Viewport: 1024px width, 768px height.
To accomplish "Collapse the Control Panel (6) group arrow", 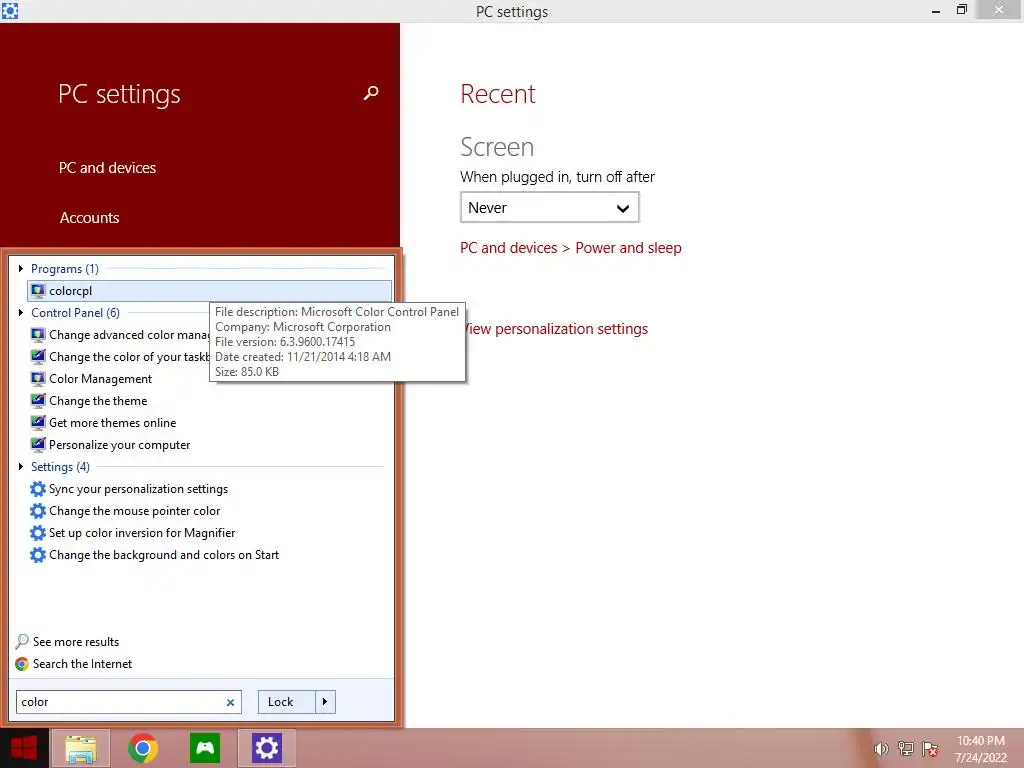I will click(x=21, y=313).
